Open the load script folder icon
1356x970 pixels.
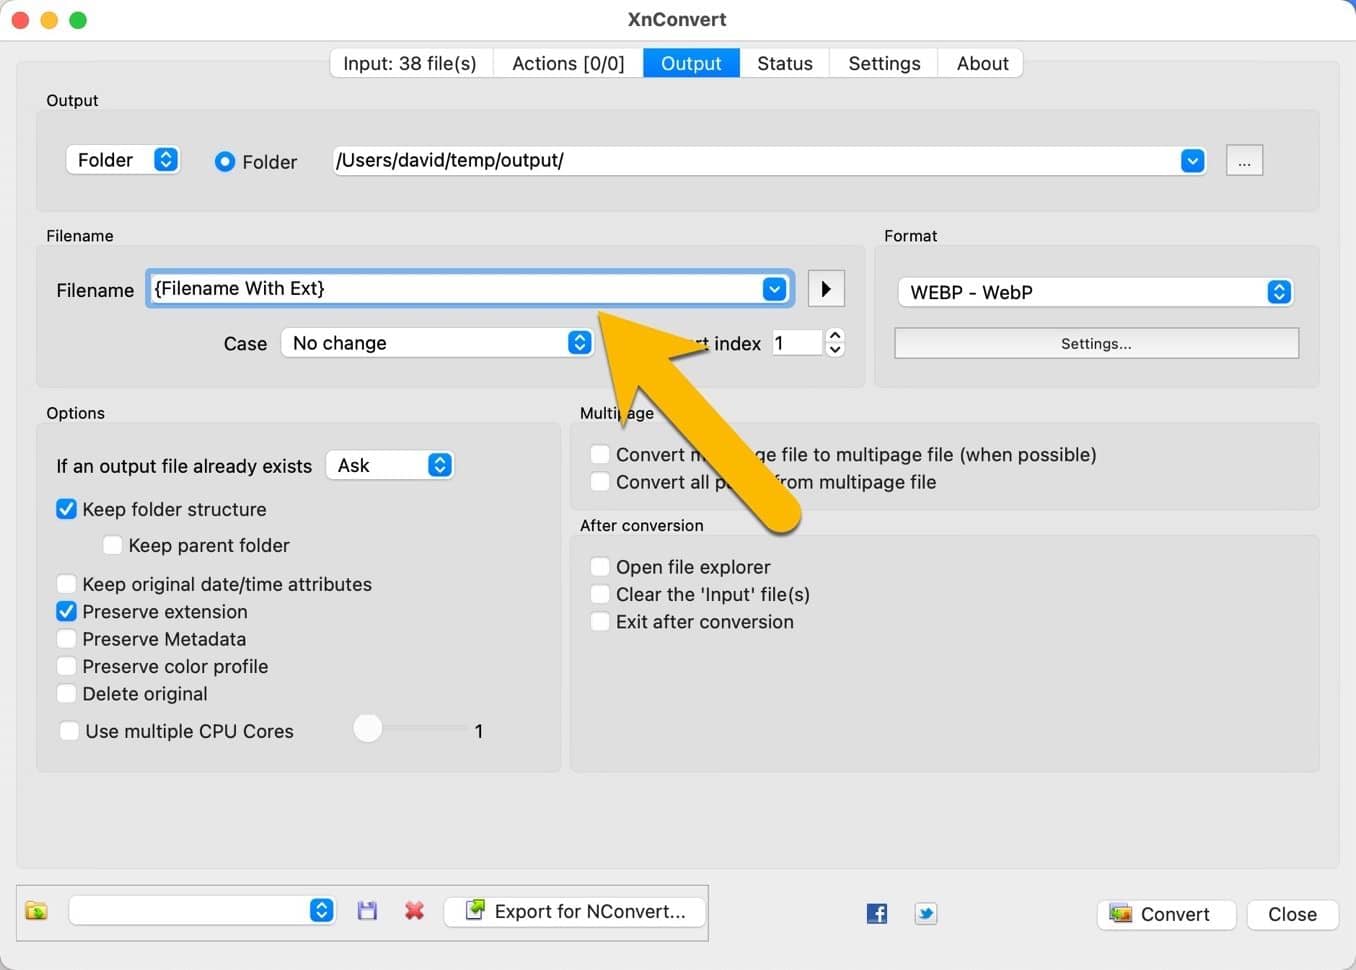click(36, 911)
